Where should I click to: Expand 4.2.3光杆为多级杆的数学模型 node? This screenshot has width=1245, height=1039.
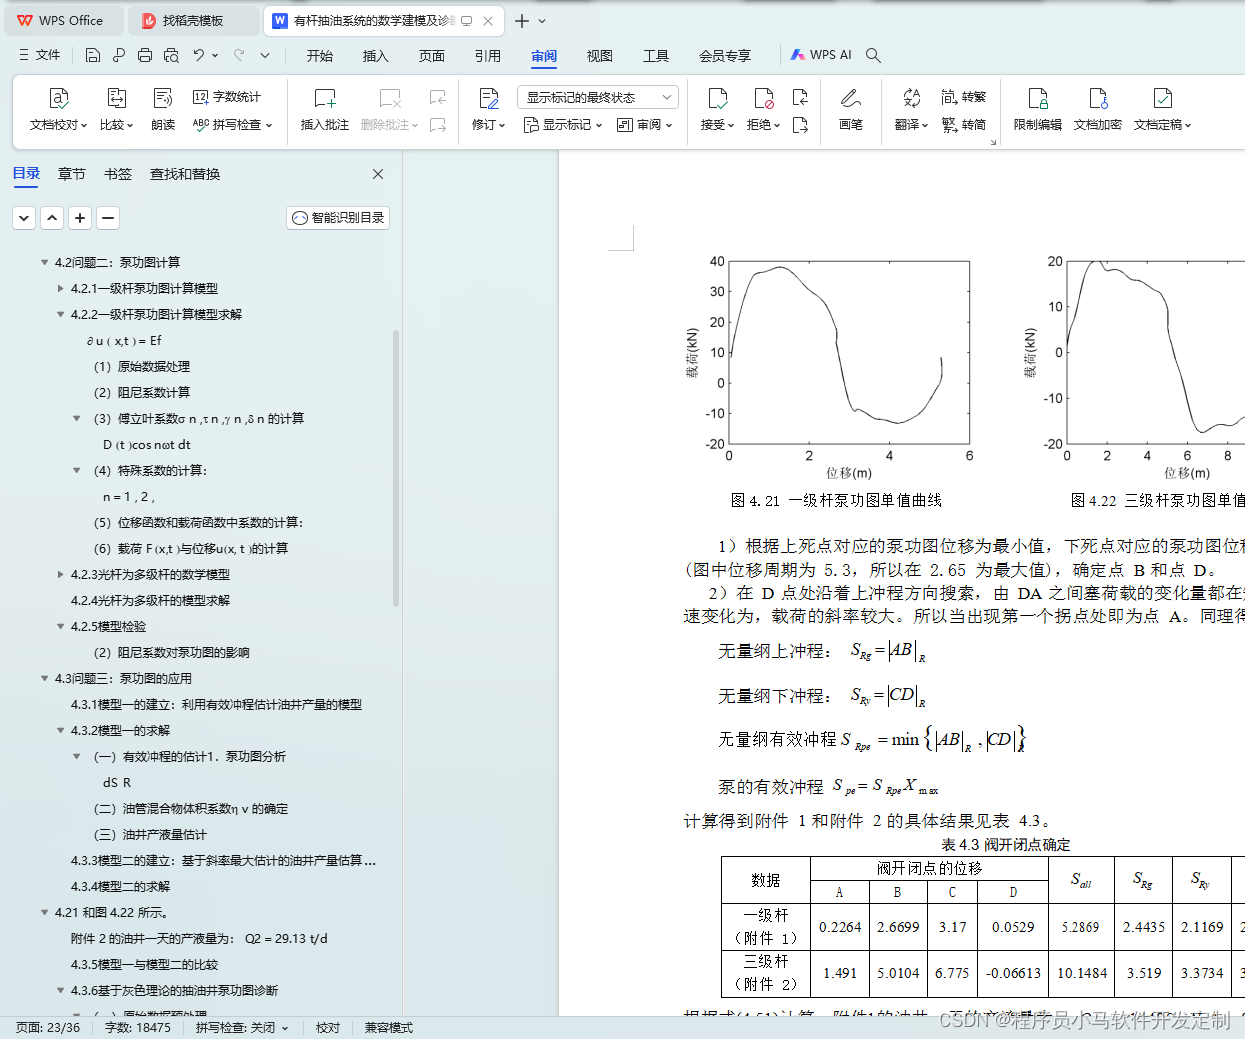point(60,574)
